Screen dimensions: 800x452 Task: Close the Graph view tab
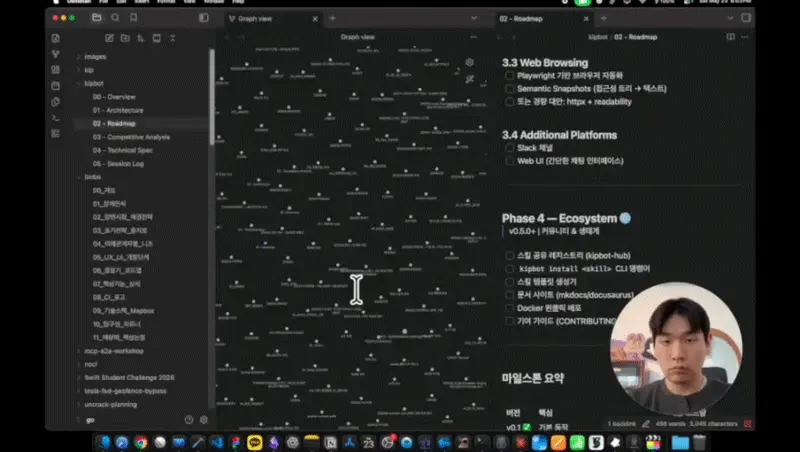click(315, 19)
